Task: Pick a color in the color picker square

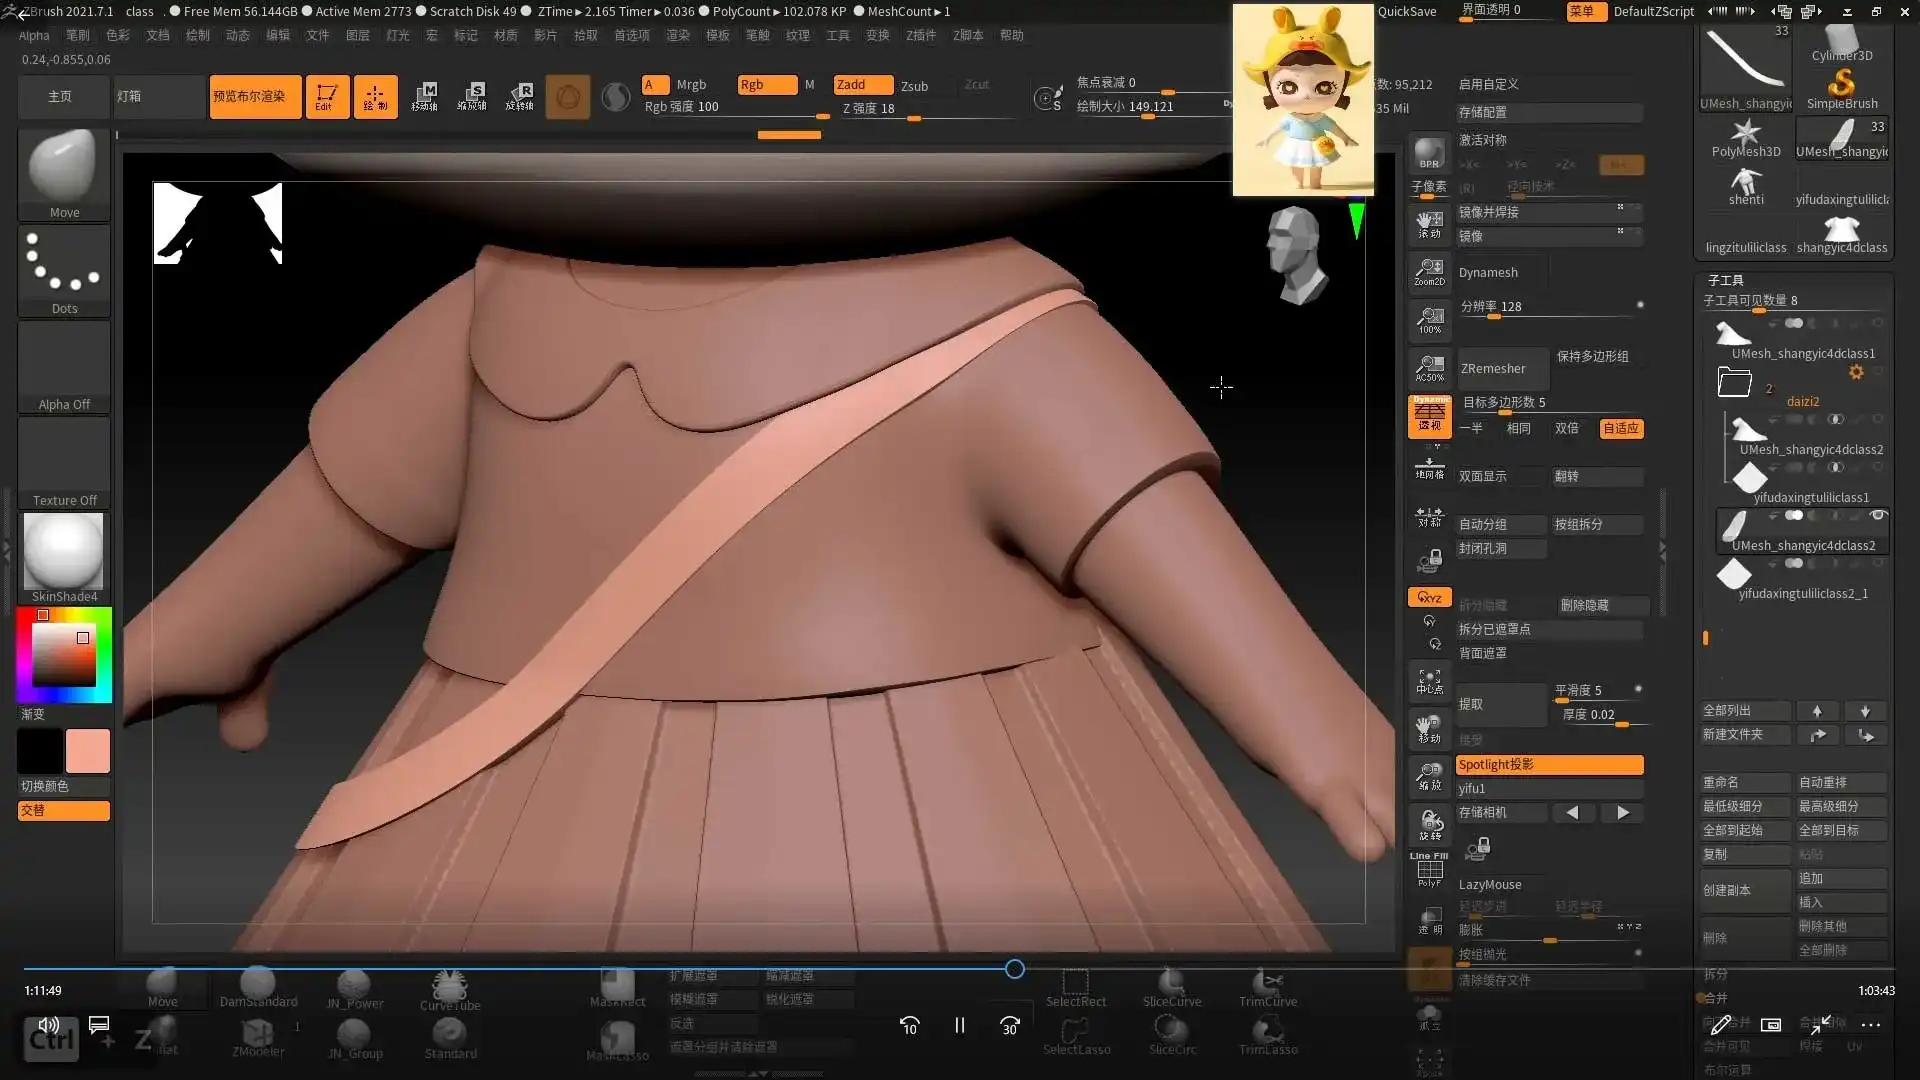Action: [63, 655]
